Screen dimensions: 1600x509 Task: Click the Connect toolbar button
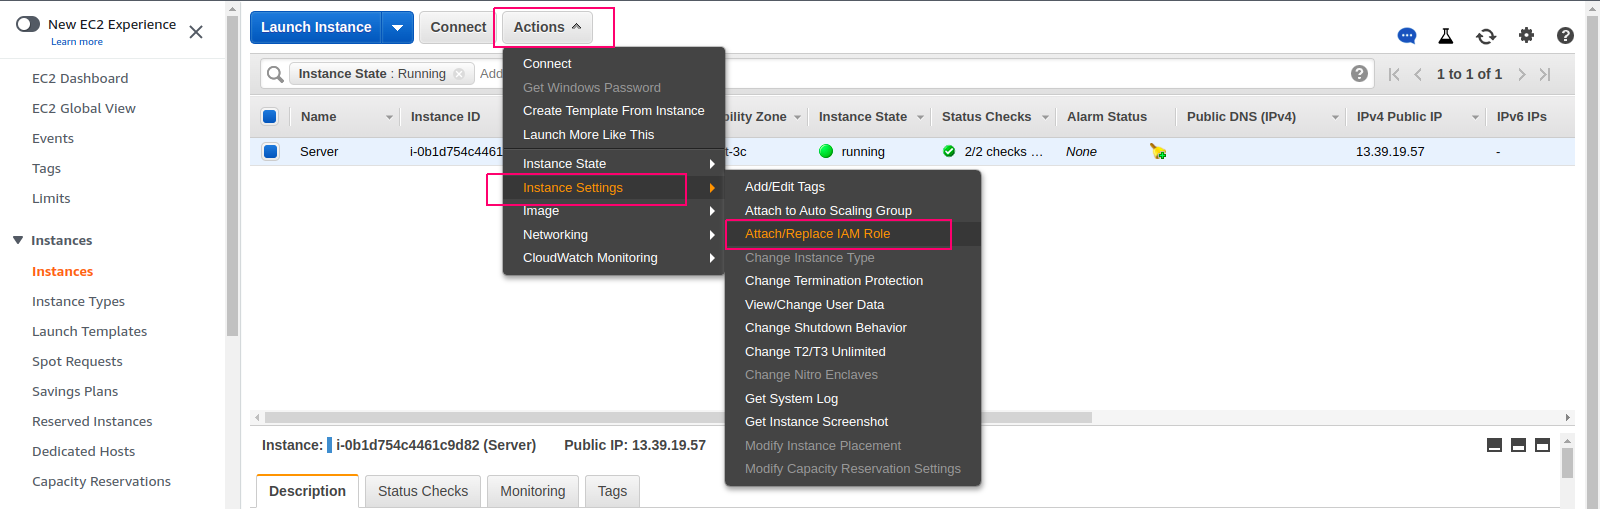(x=458, y=27)
